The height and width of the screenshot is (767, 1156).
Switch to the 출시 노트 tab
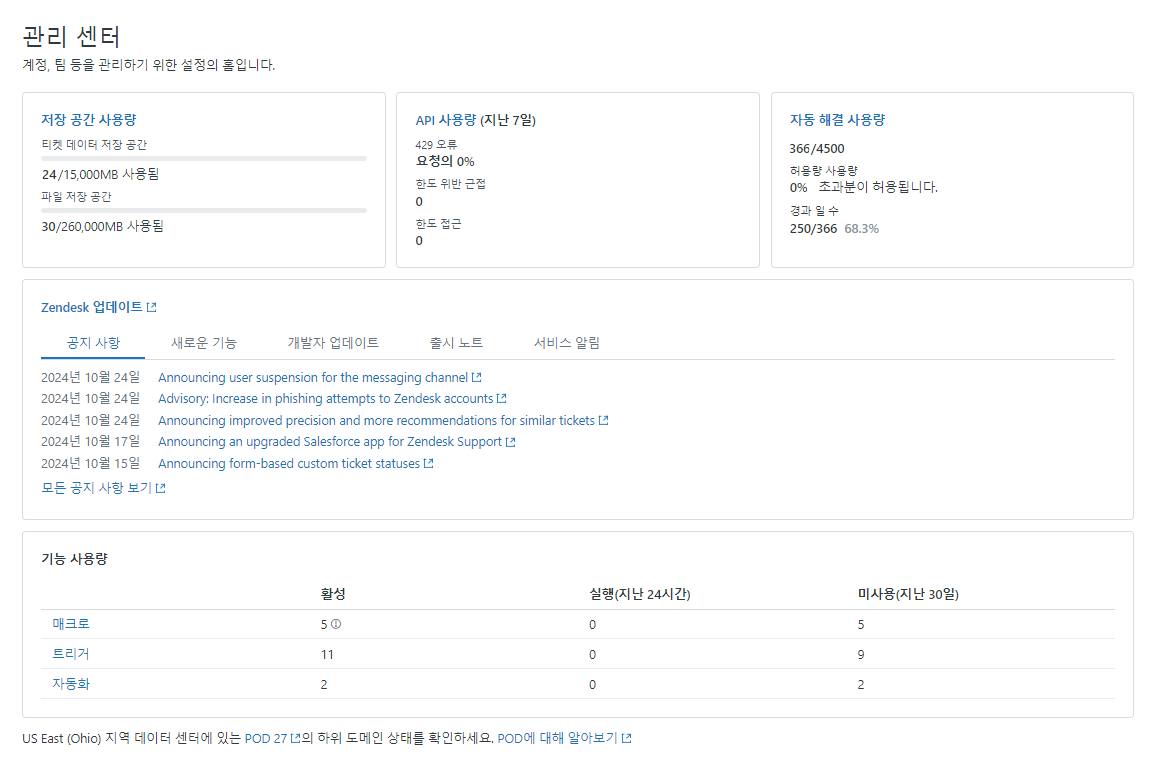(x=456, y=343)
